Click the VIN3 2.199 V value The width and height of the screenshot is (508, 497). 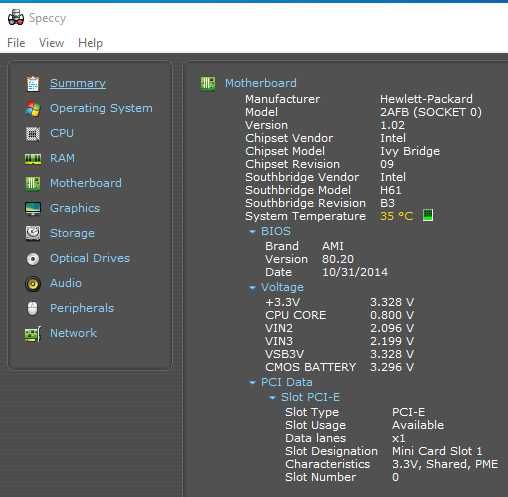[x=392, y=341]
